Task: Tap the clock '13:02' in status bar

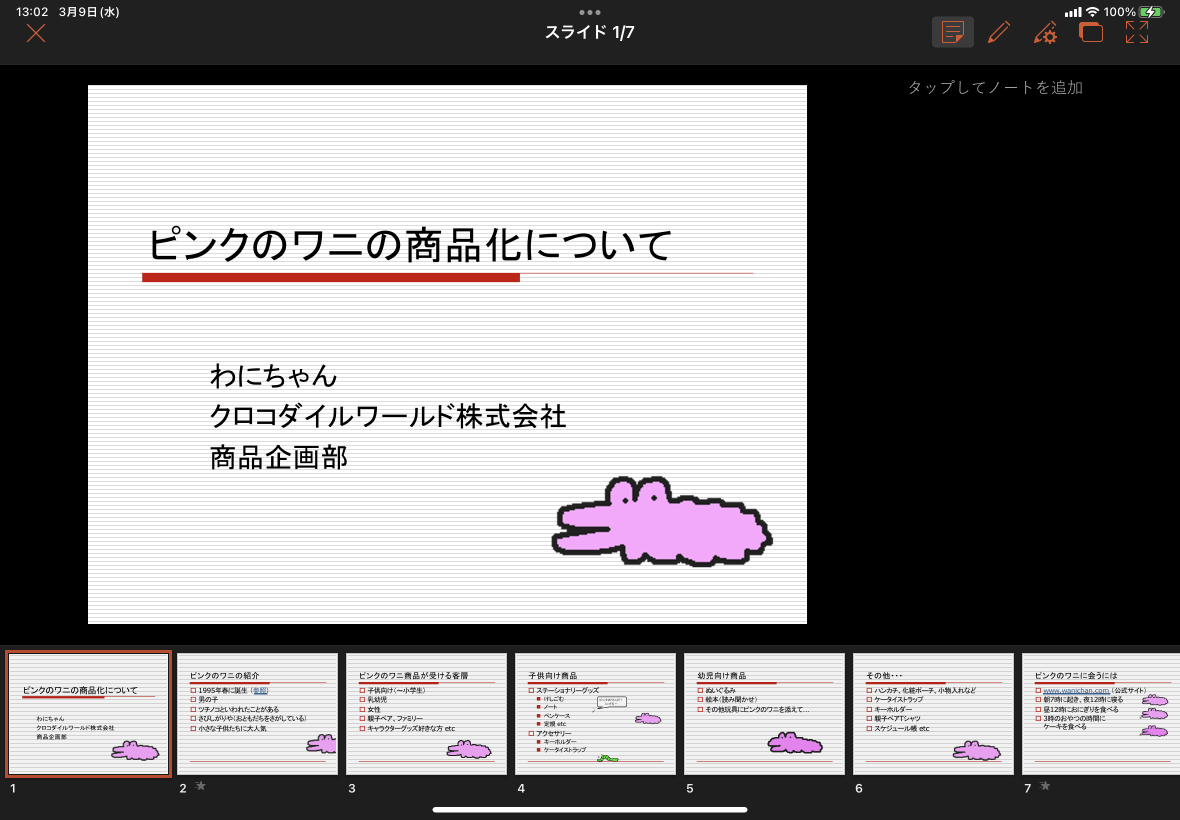Action: (32, 12)
